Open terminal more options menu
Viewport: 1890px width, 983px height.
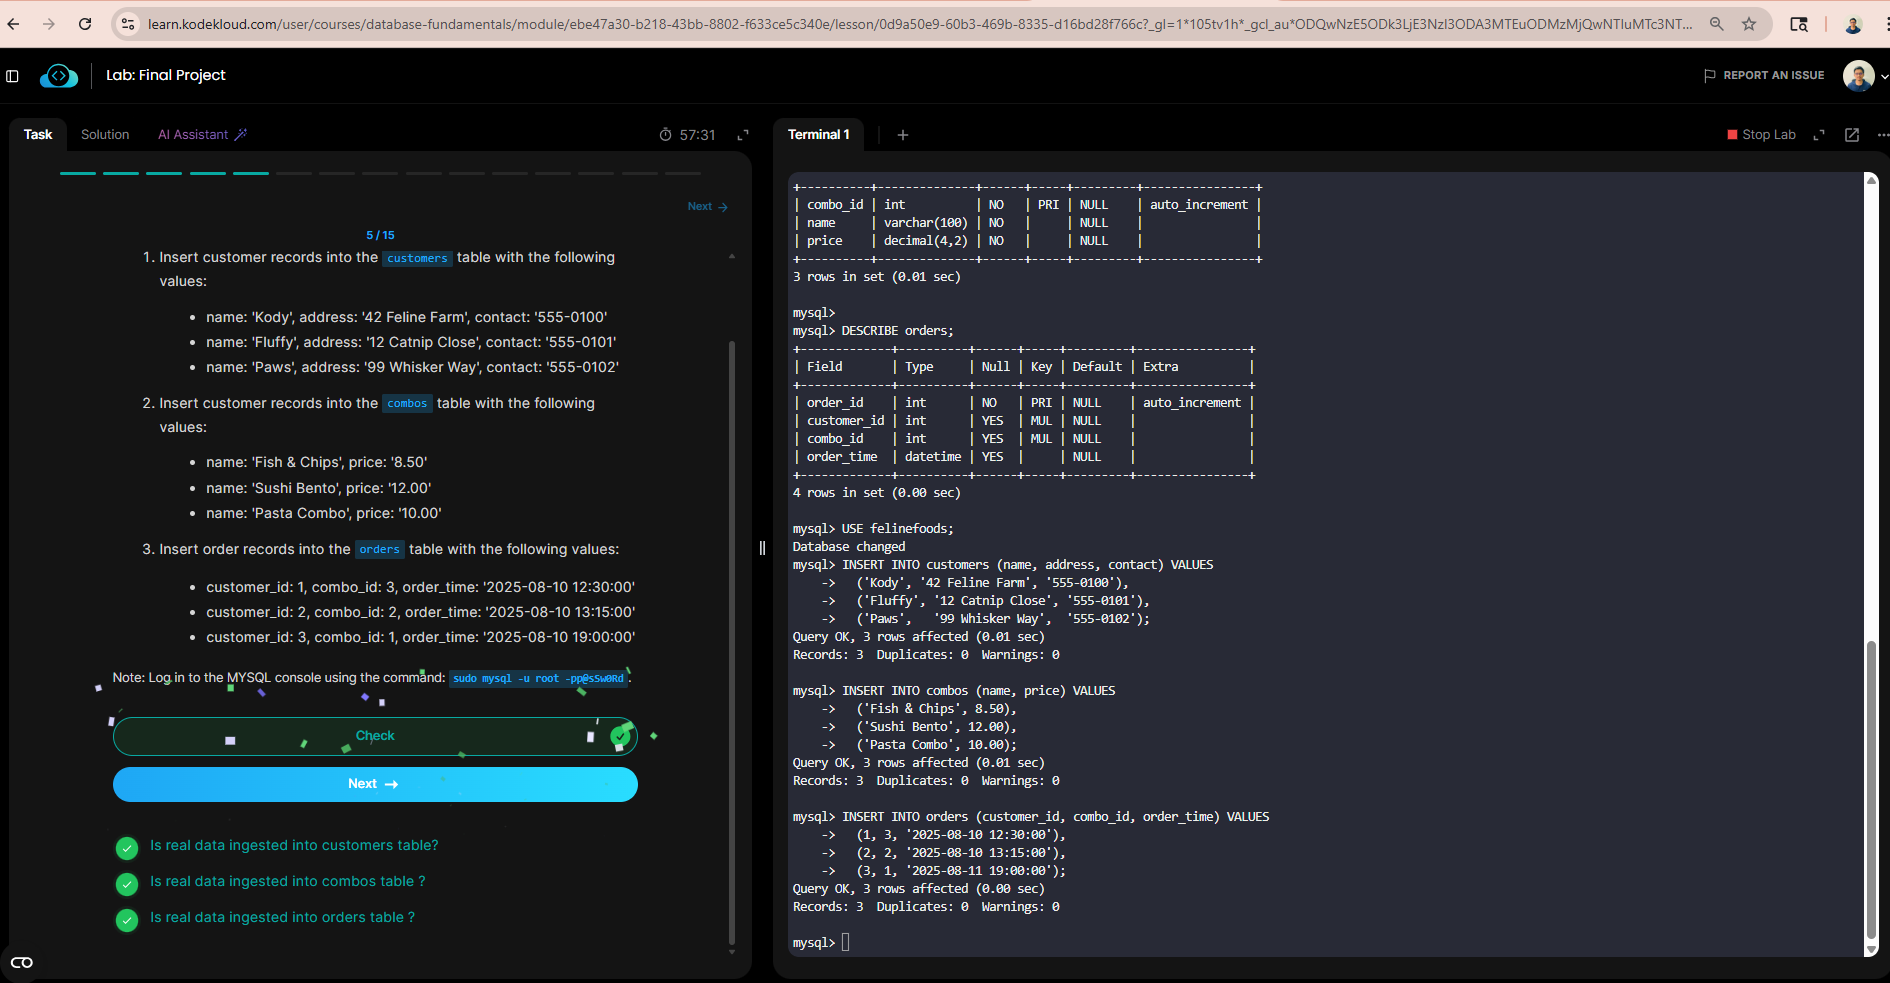(x=1882, y=135)
